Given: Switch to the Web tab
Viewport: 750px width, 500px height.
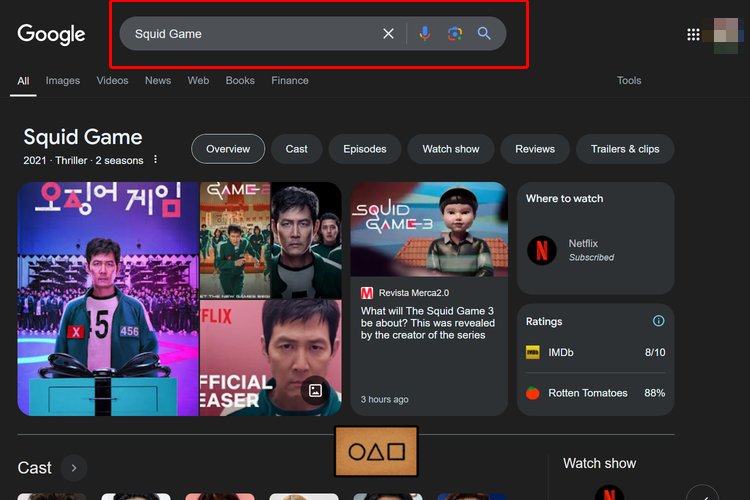Looking at the screenshot, I should (x=198, y=81).
